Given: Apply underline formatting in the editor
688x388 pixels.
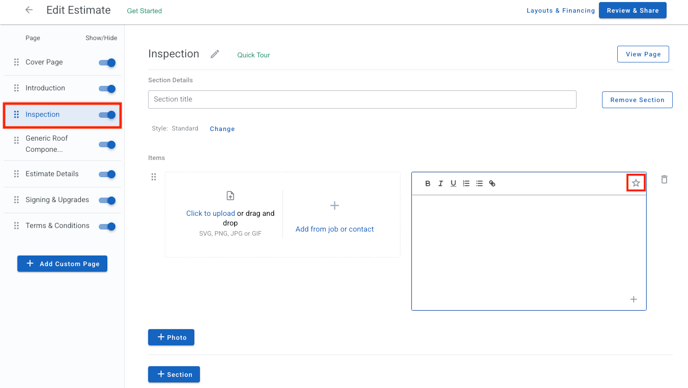Looking at the screenshot, I should 453,183.
